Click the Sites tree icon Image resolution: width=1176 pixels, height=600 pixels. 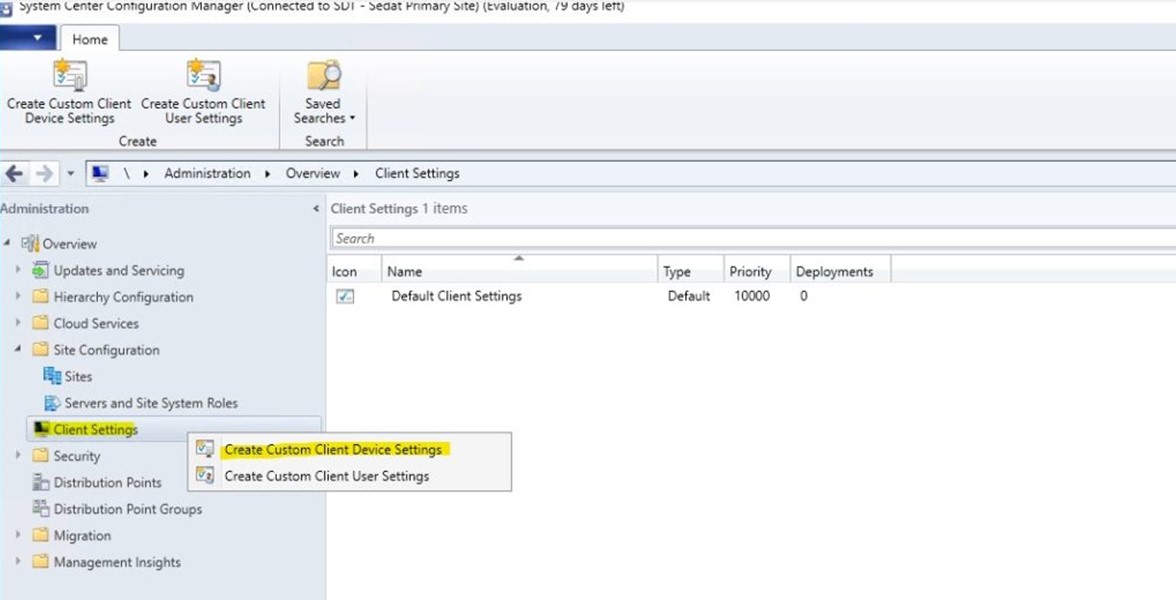[x=52, y=376]
